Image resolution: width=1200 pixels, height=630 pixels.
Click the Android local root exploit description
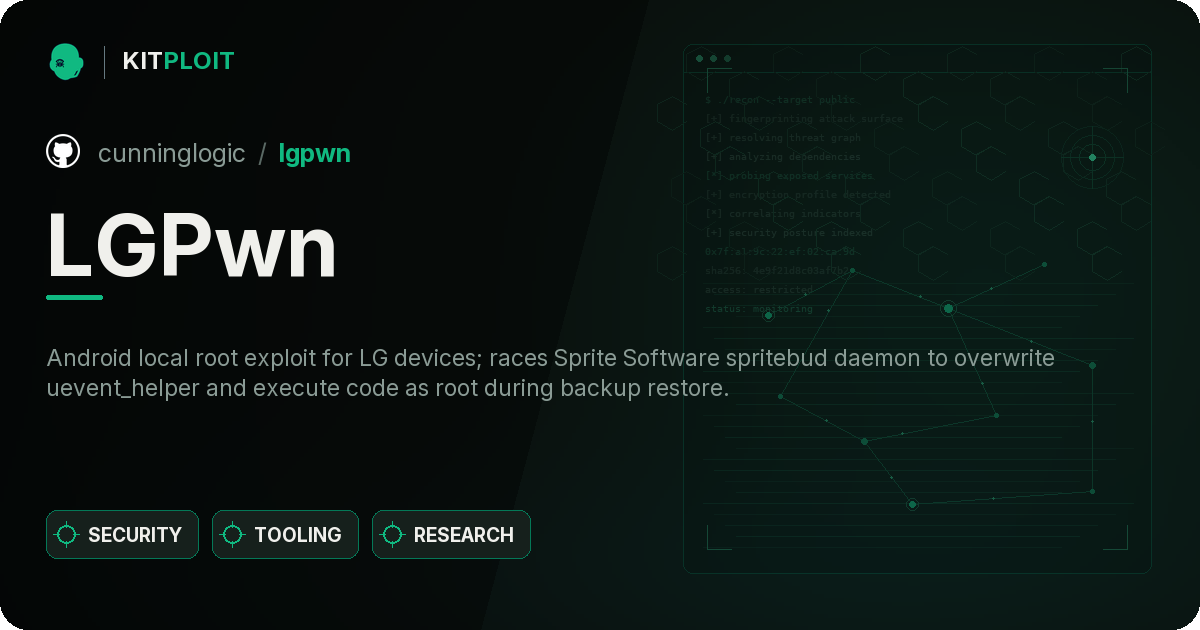click(551, 372)
